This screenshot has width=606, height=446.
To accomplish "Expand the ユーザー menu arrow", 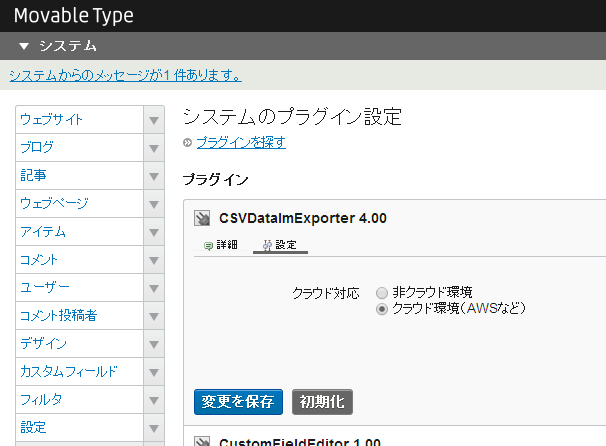I will point(154,288).
